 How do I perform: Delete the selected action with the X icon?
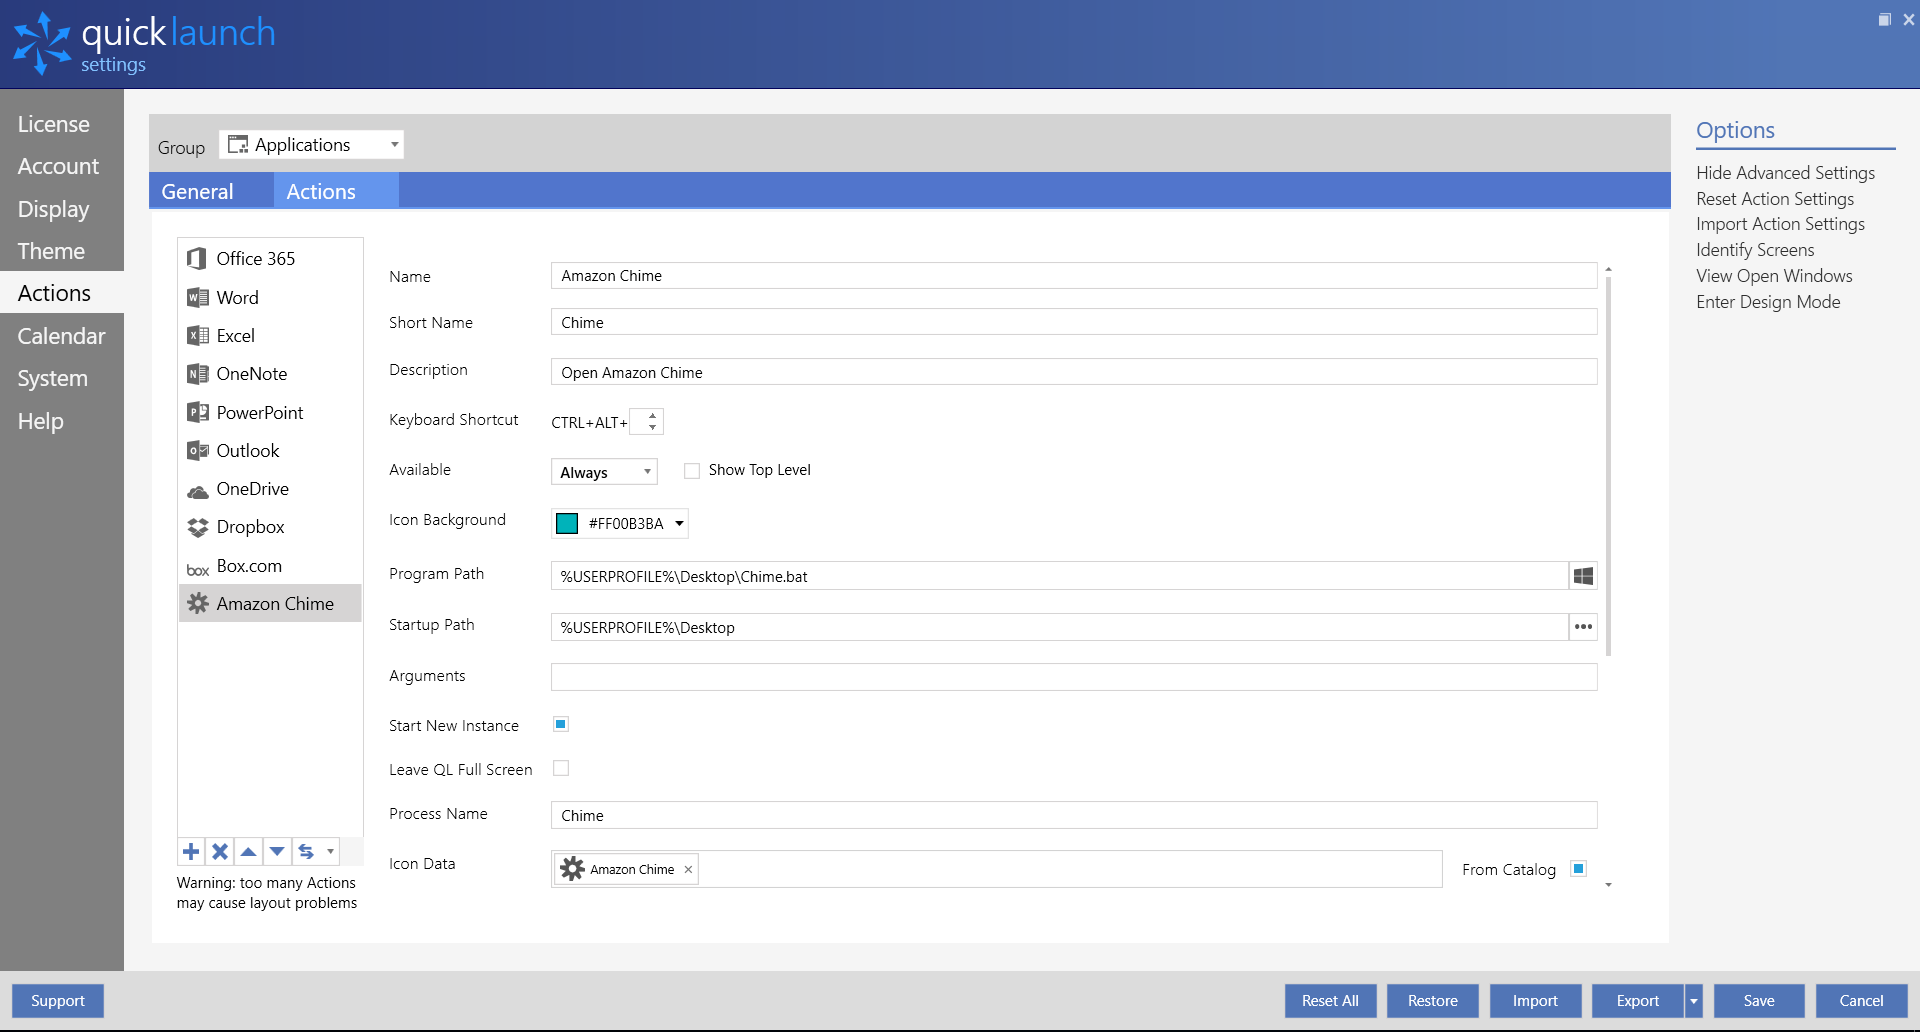pyautogui.click(x=220, y=852)
